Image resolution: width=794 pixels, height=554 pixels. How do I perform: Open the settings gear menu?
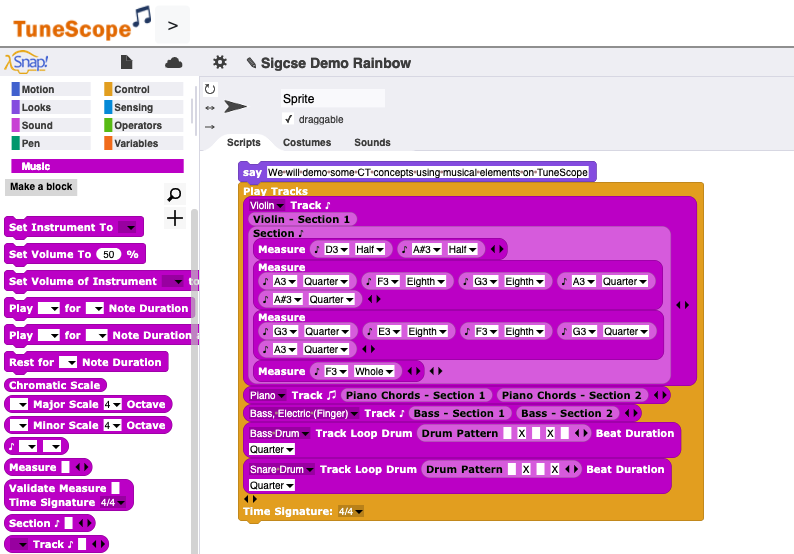pos(220,62)
